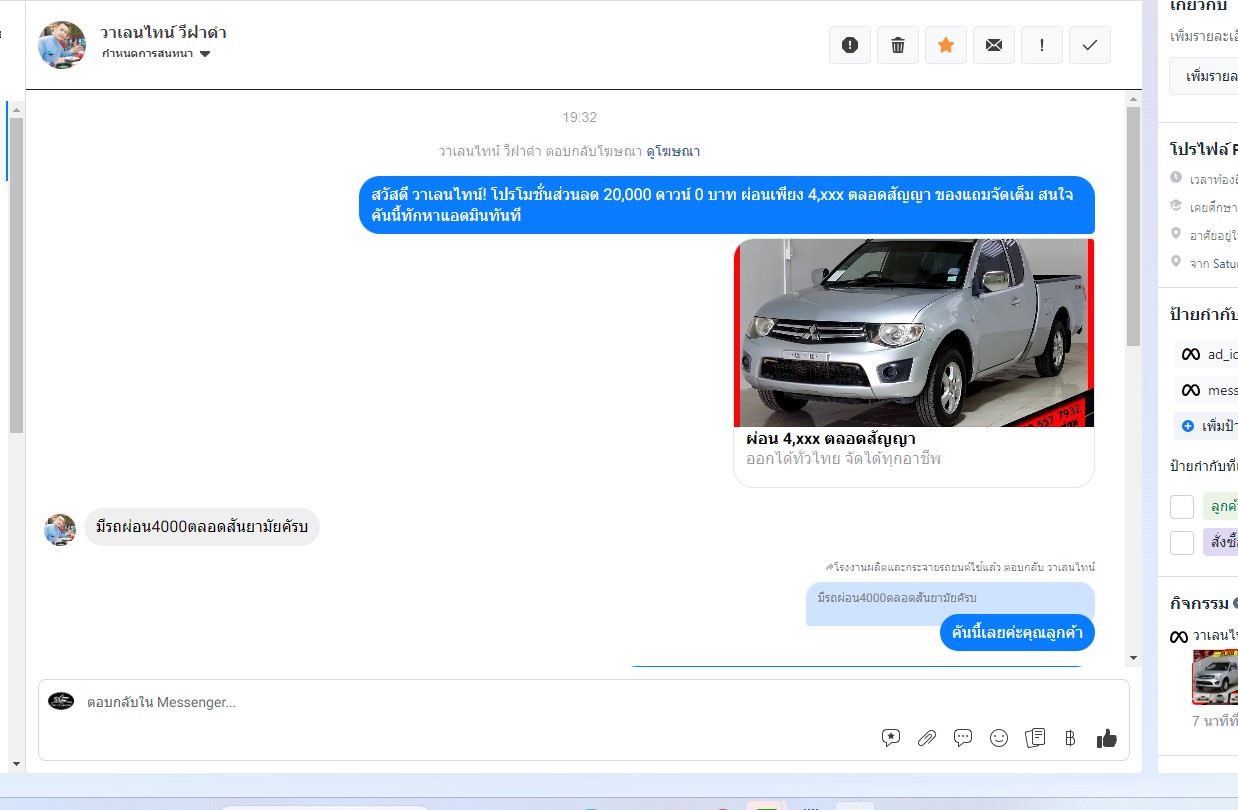Mark the conversation done with the checkmark
The image size is (1238, 810).
click(x=1090, y=45)
